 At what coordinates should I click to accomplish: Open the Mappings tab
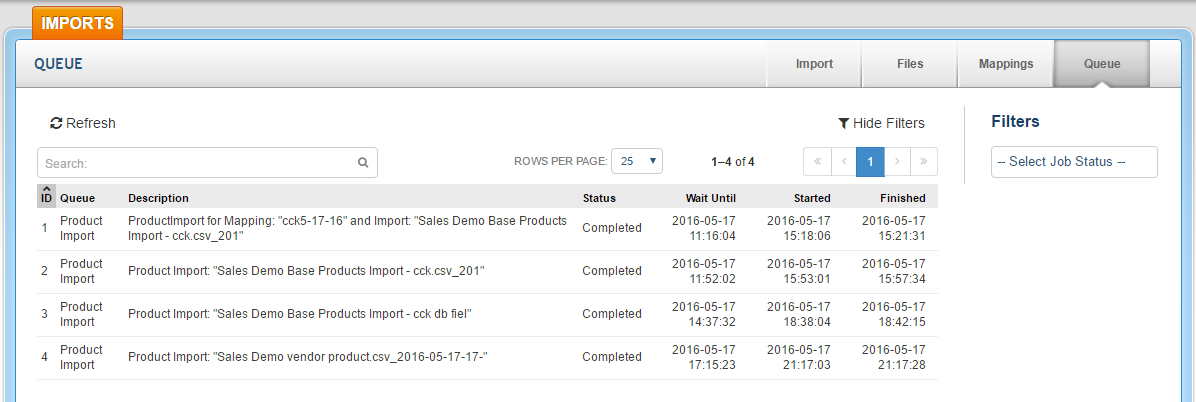tap(1006, 64)
